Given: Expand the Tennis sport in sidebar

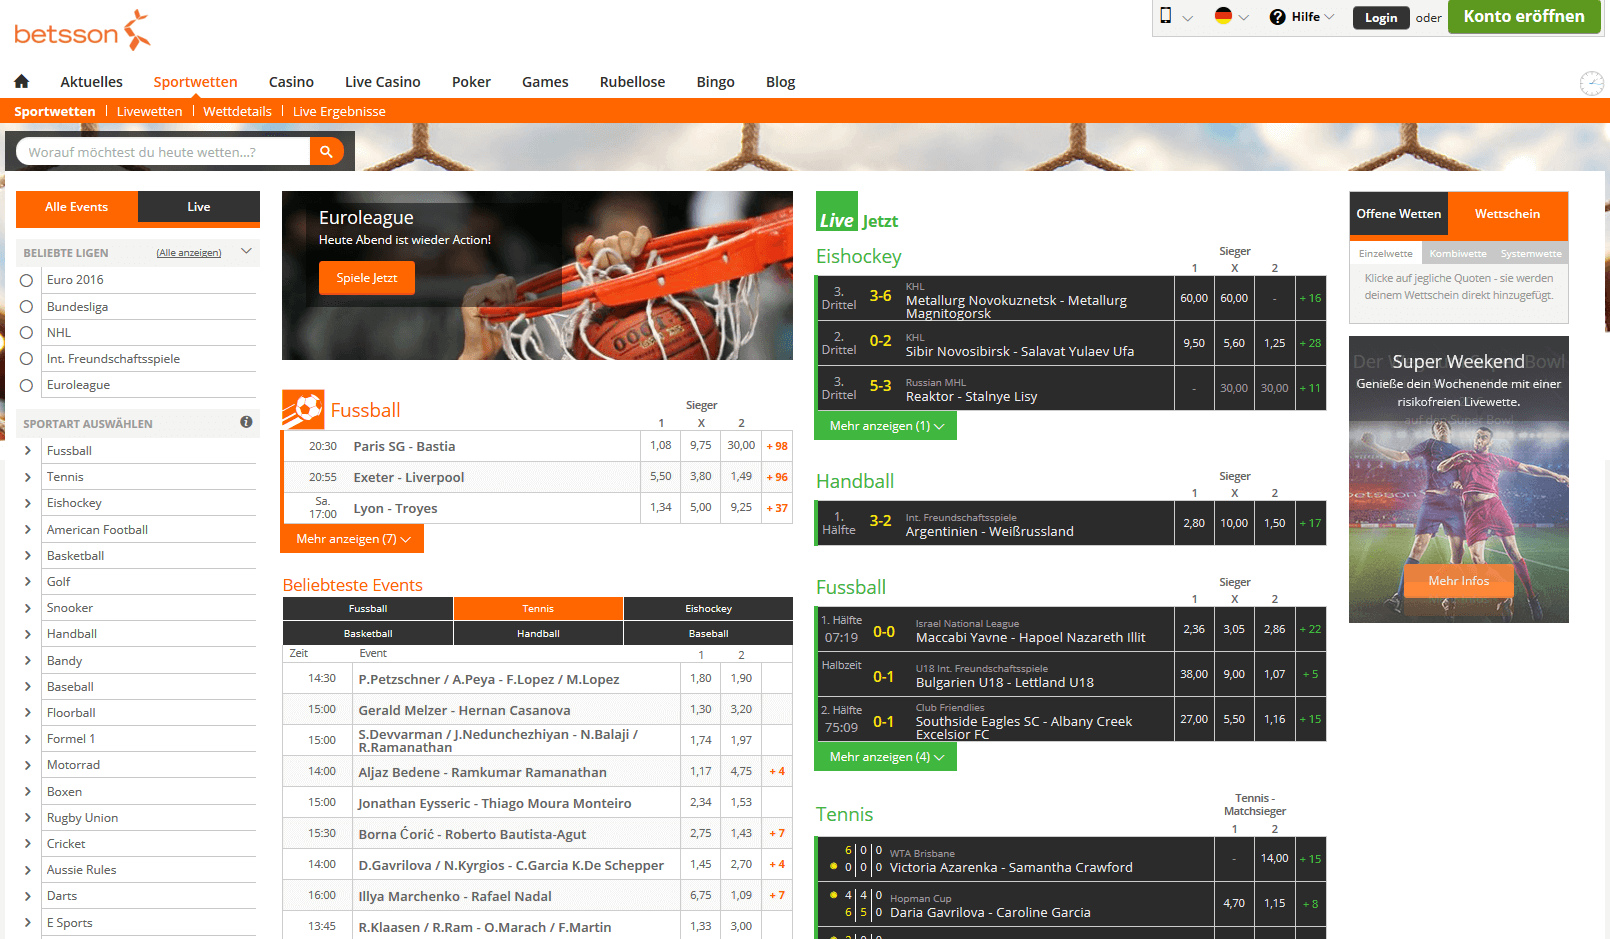Looking at the screenshot, I should point(28,477).
